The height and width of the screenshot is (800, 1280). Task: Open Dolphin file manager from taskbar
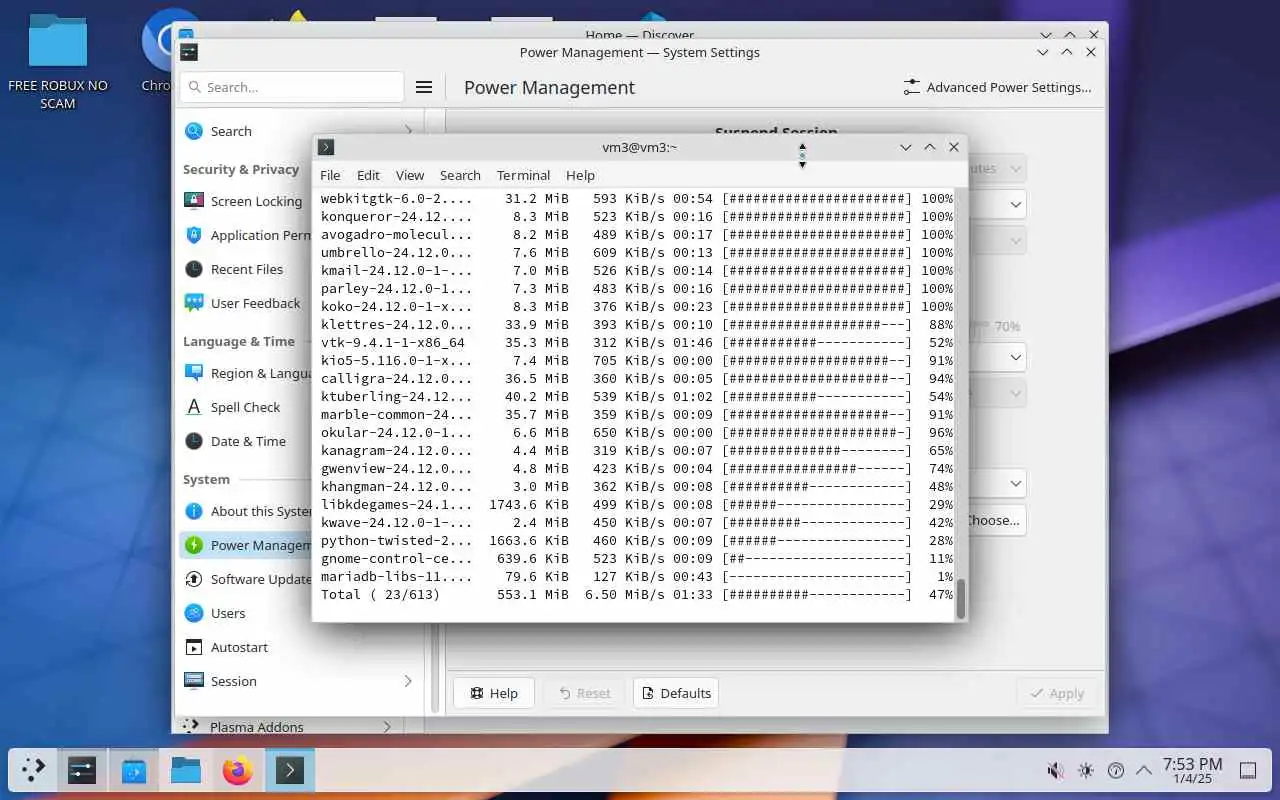pyautogui.click(x=186, y=770)
